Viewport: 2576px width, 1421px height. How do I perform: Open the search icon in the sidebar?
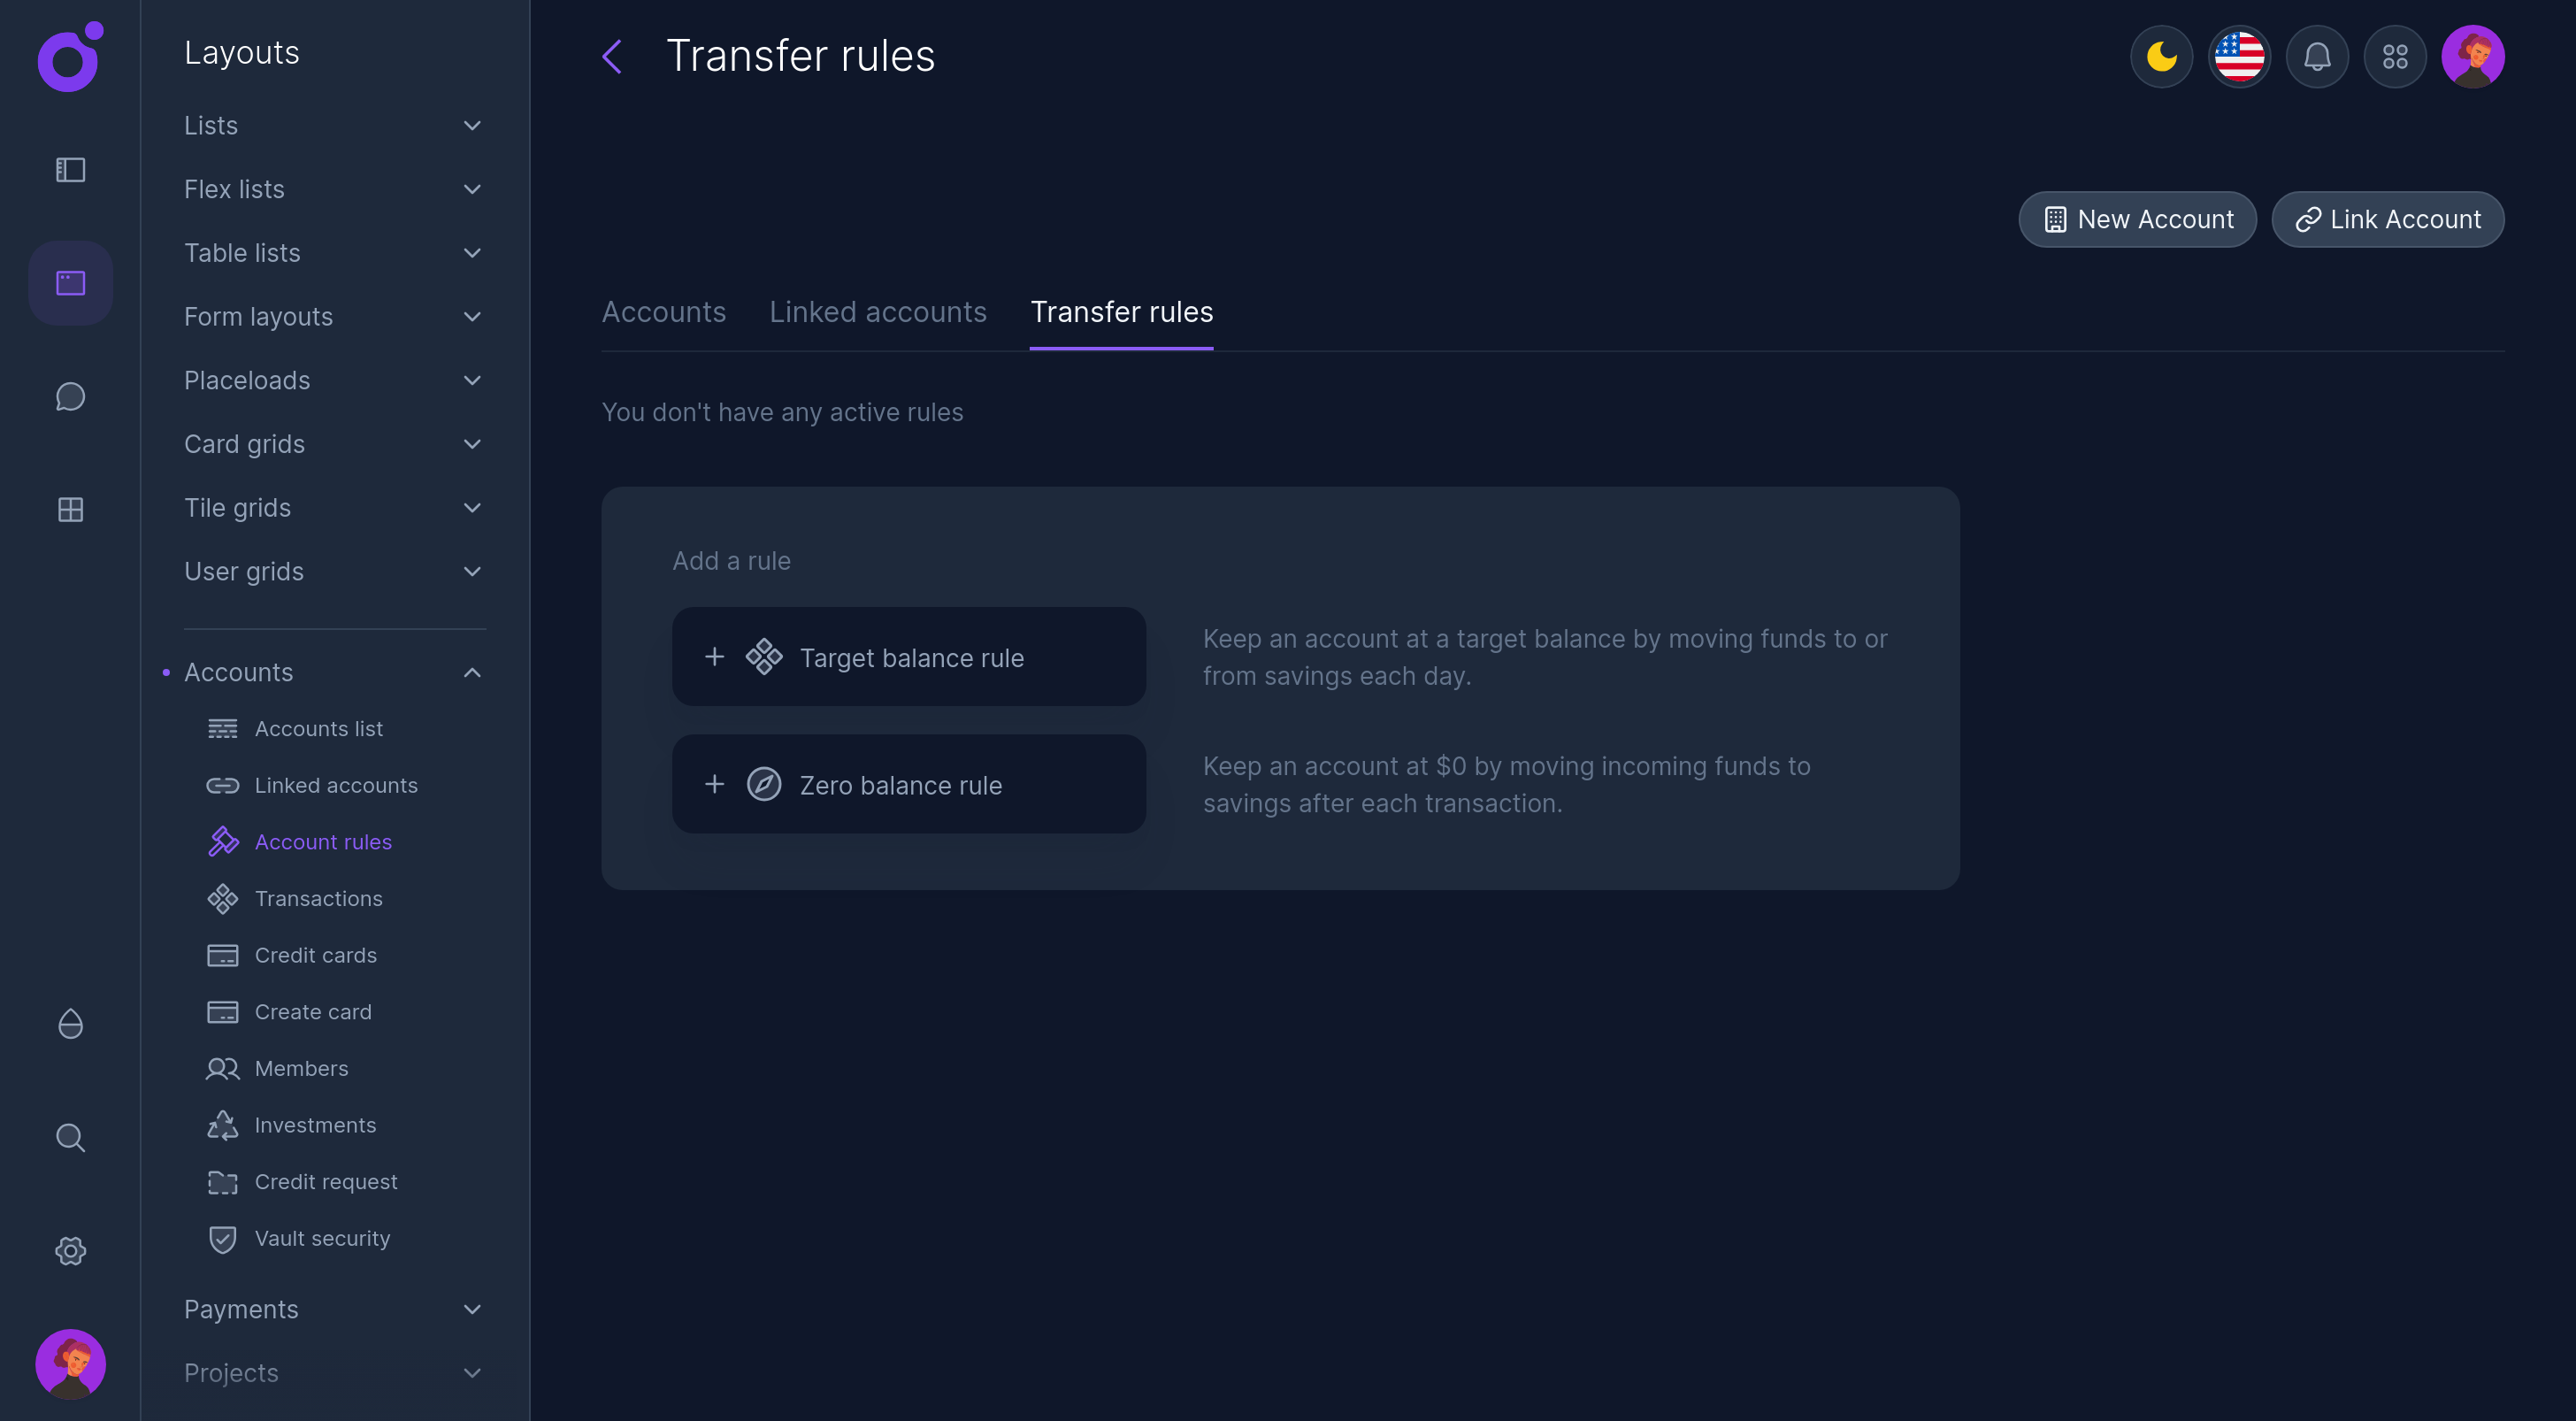(70, 1137)
